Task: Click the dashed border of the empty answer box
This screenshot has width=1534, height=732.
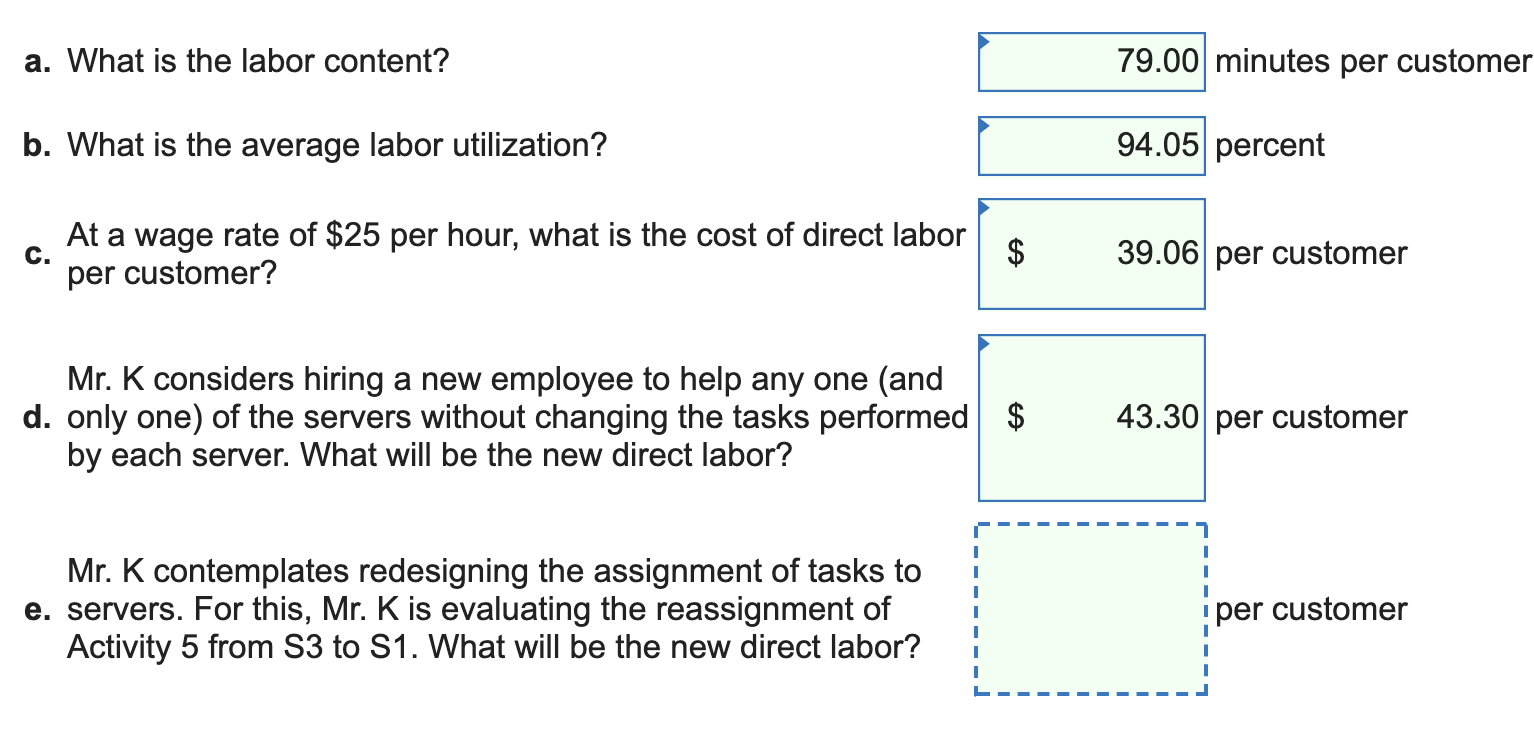Action: click(x=1091, y=523)
